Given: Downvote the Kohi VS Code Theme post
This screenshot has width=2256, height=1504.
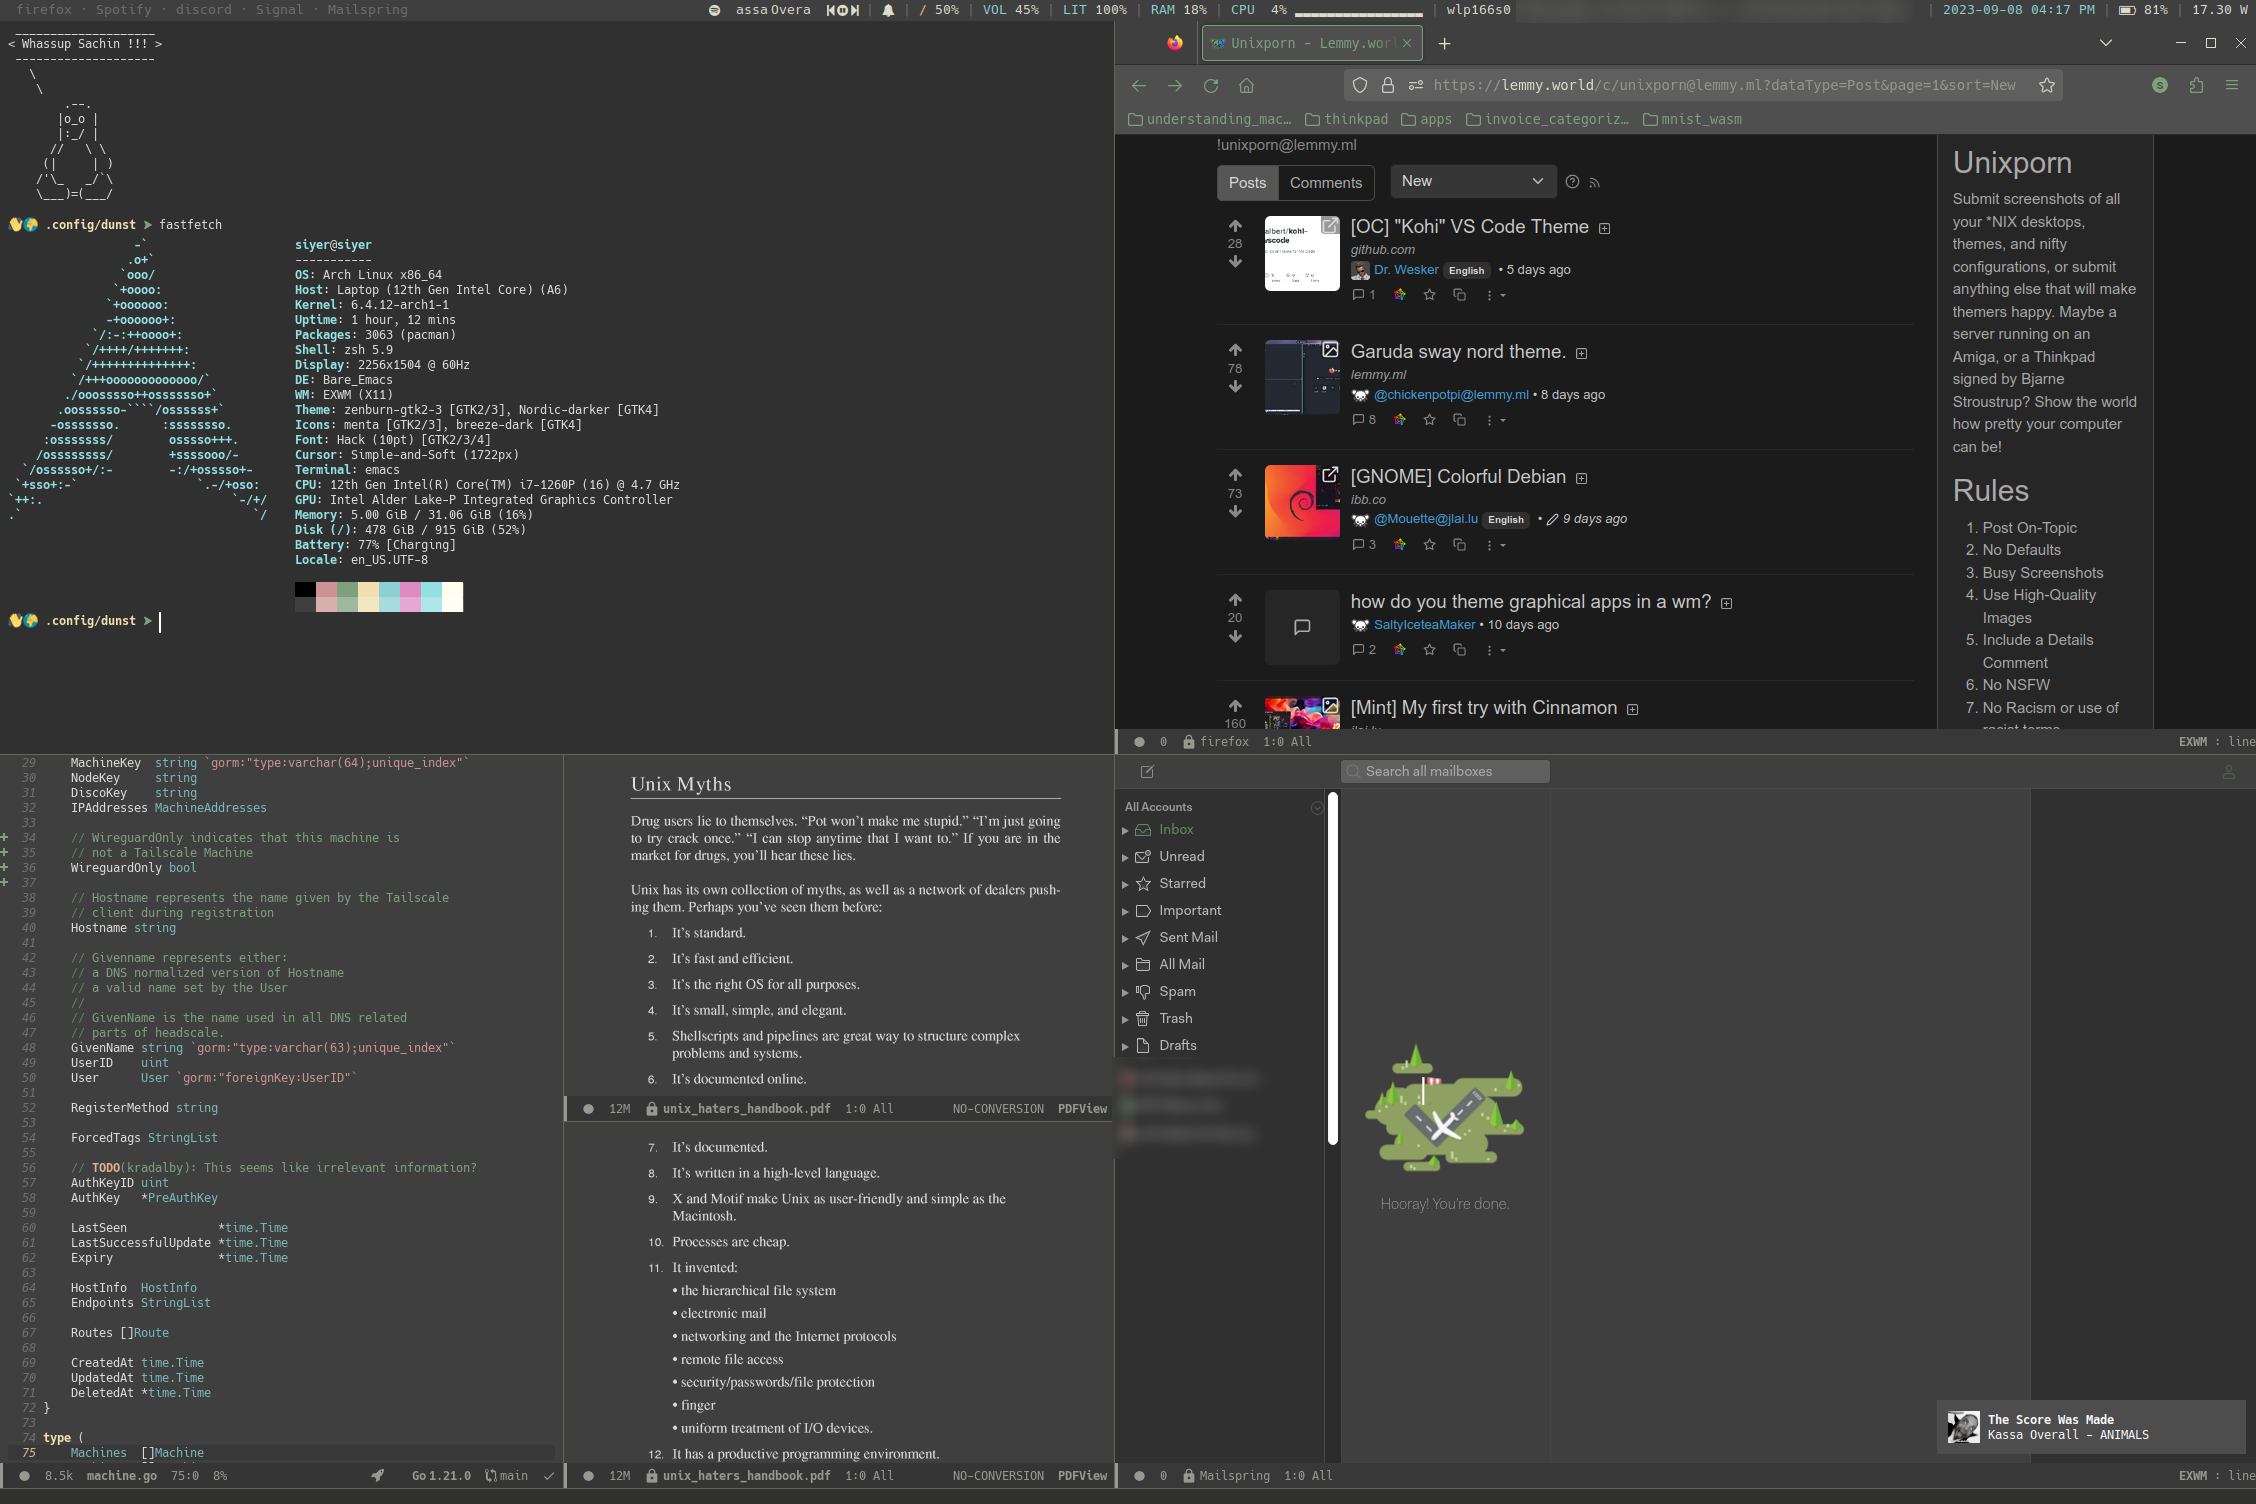Looking at the screenshot, I should pyautogui.click(x=1235, y=262).
